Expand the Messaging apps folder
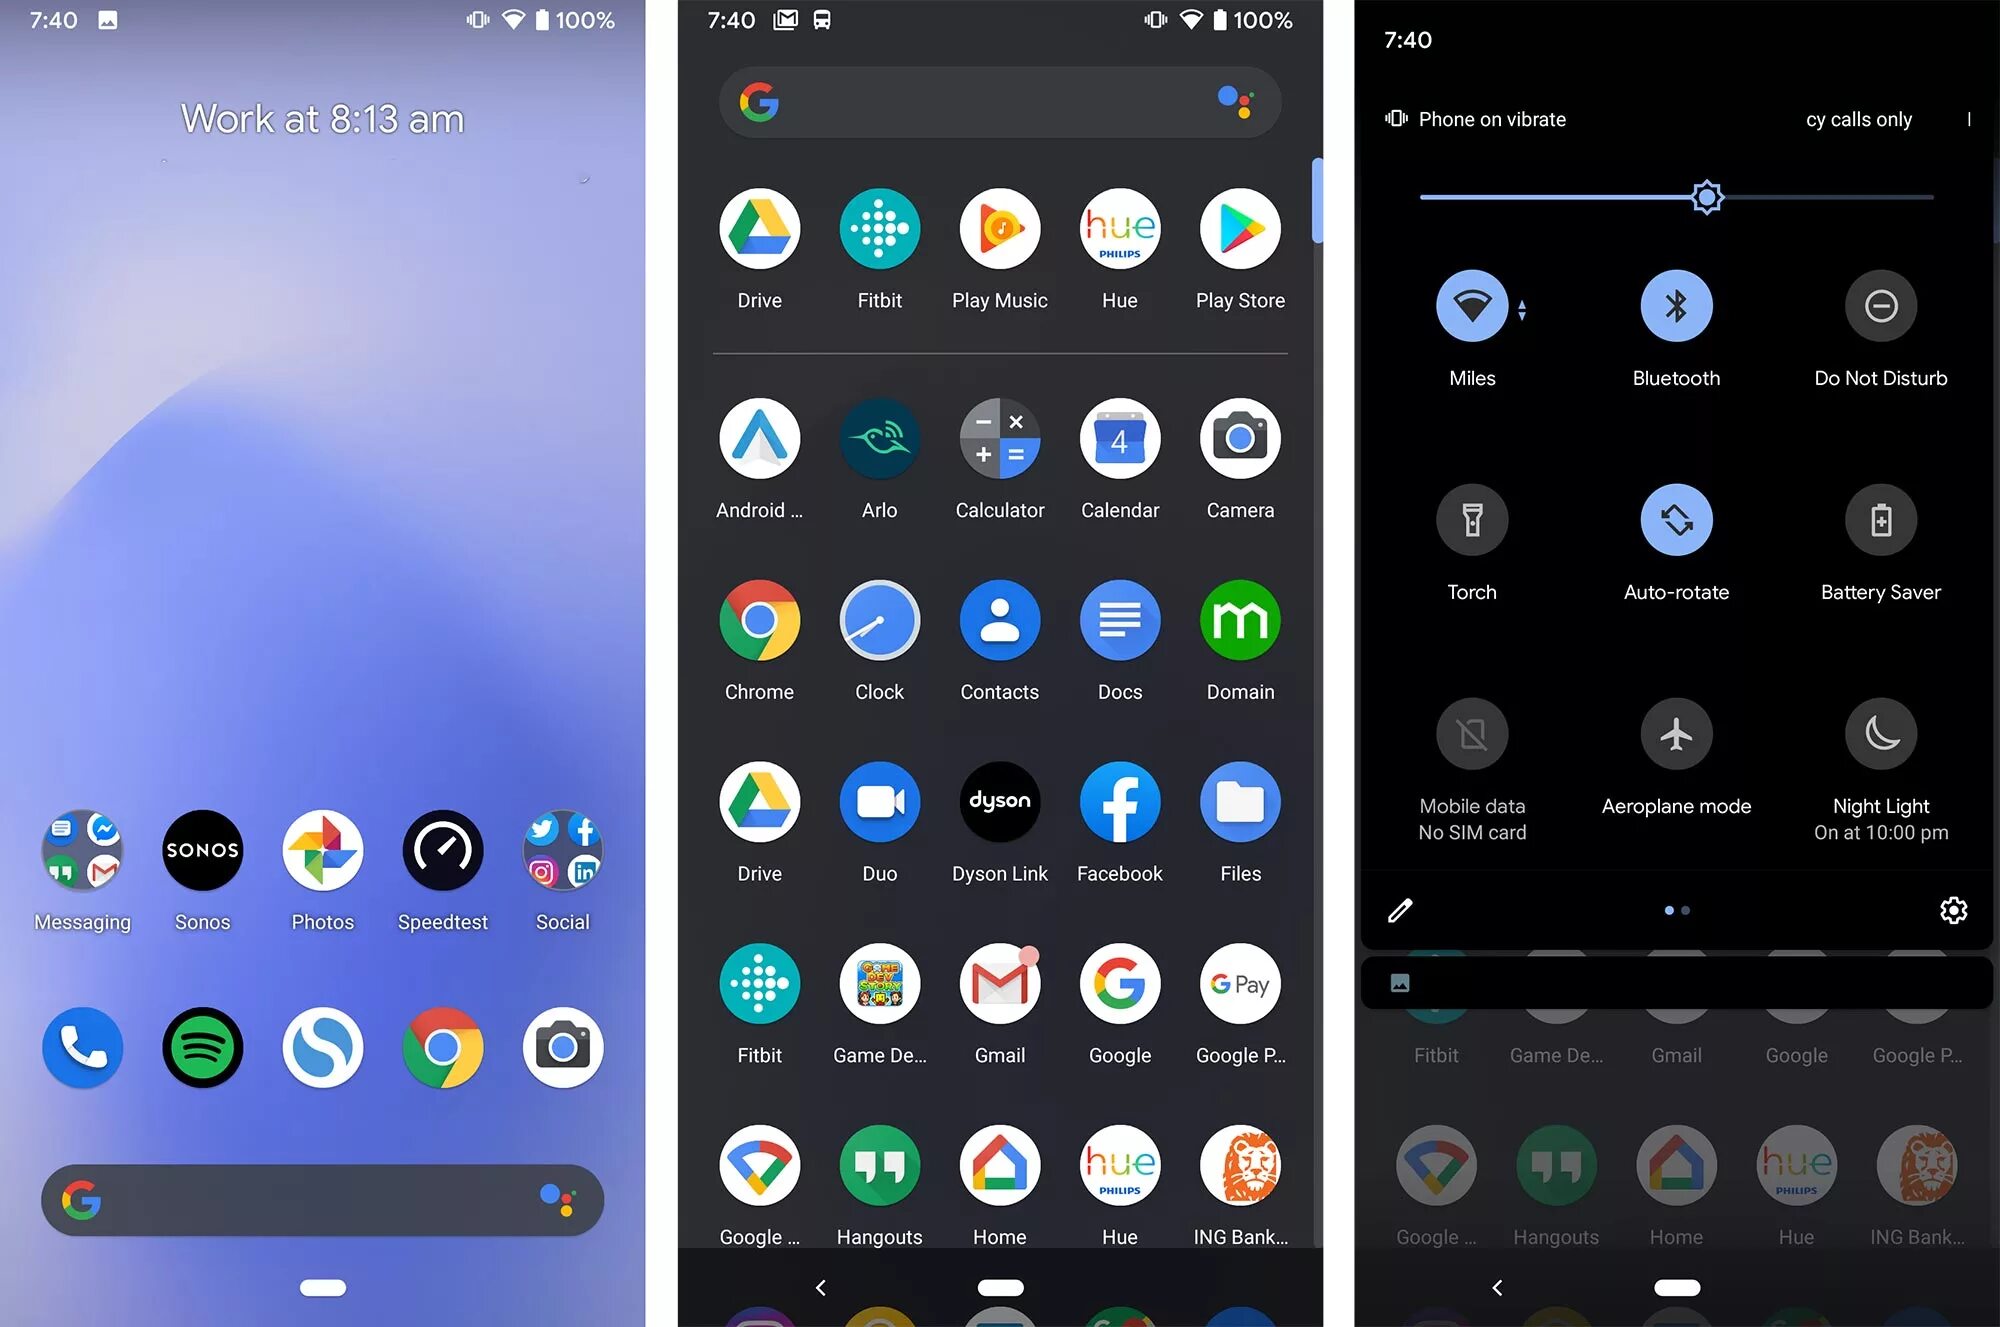The width and height of the screenshot is (2000, 1327). tap(80, 849)
